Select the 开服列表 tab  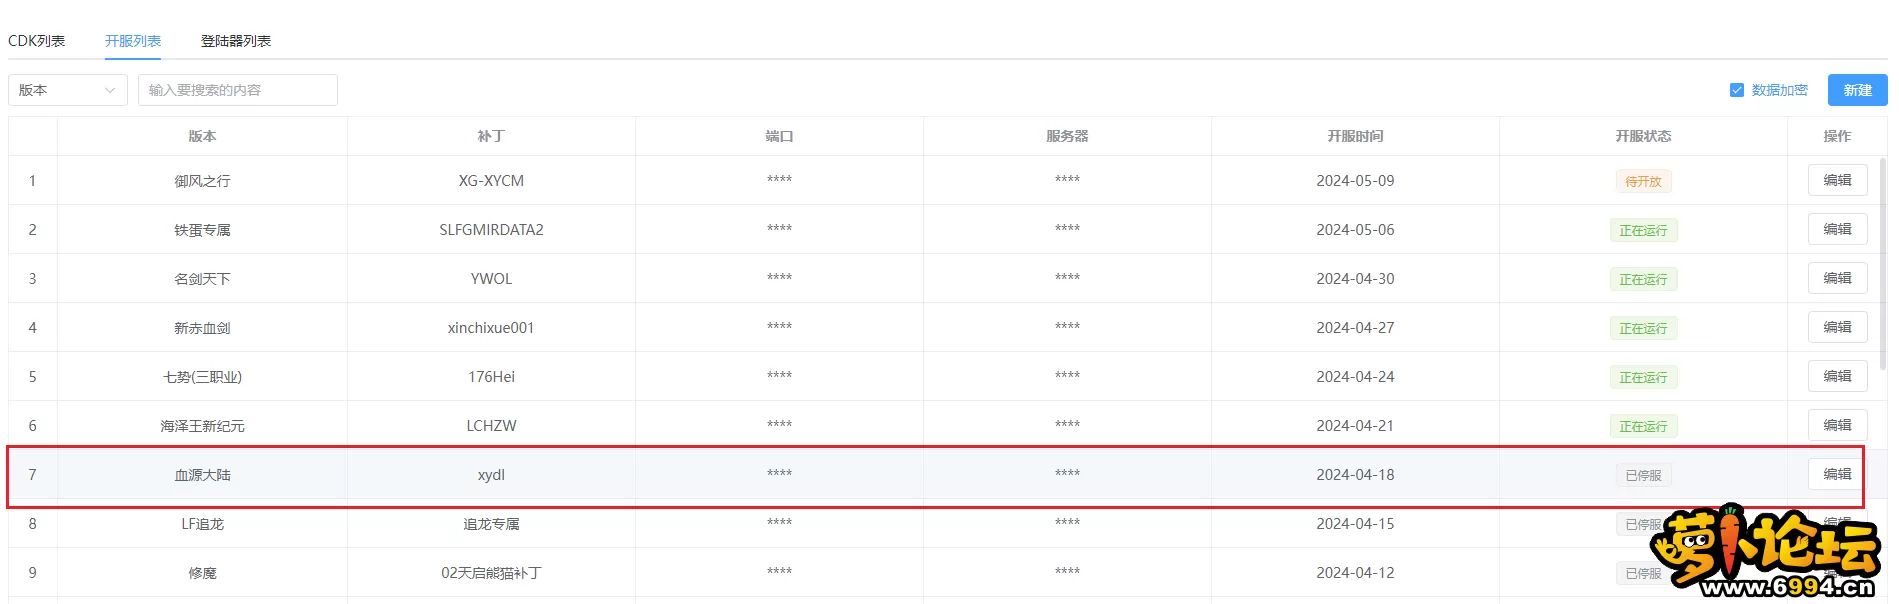[x=133, y=41]
